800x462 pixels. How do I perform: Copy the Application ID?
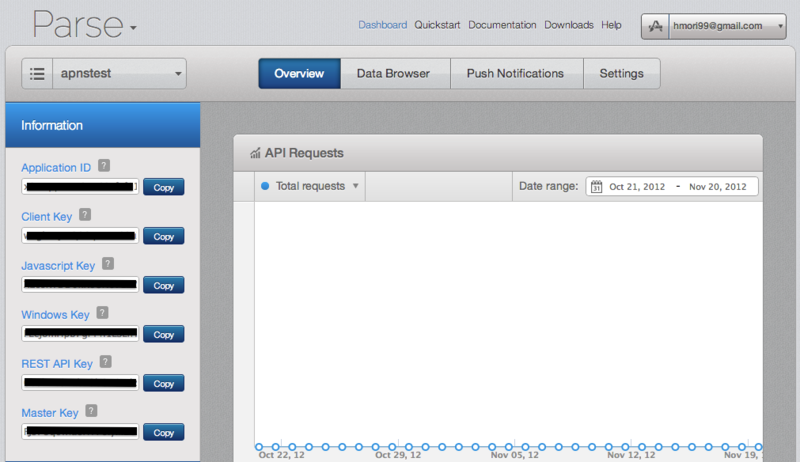click(x=163, y=187)
